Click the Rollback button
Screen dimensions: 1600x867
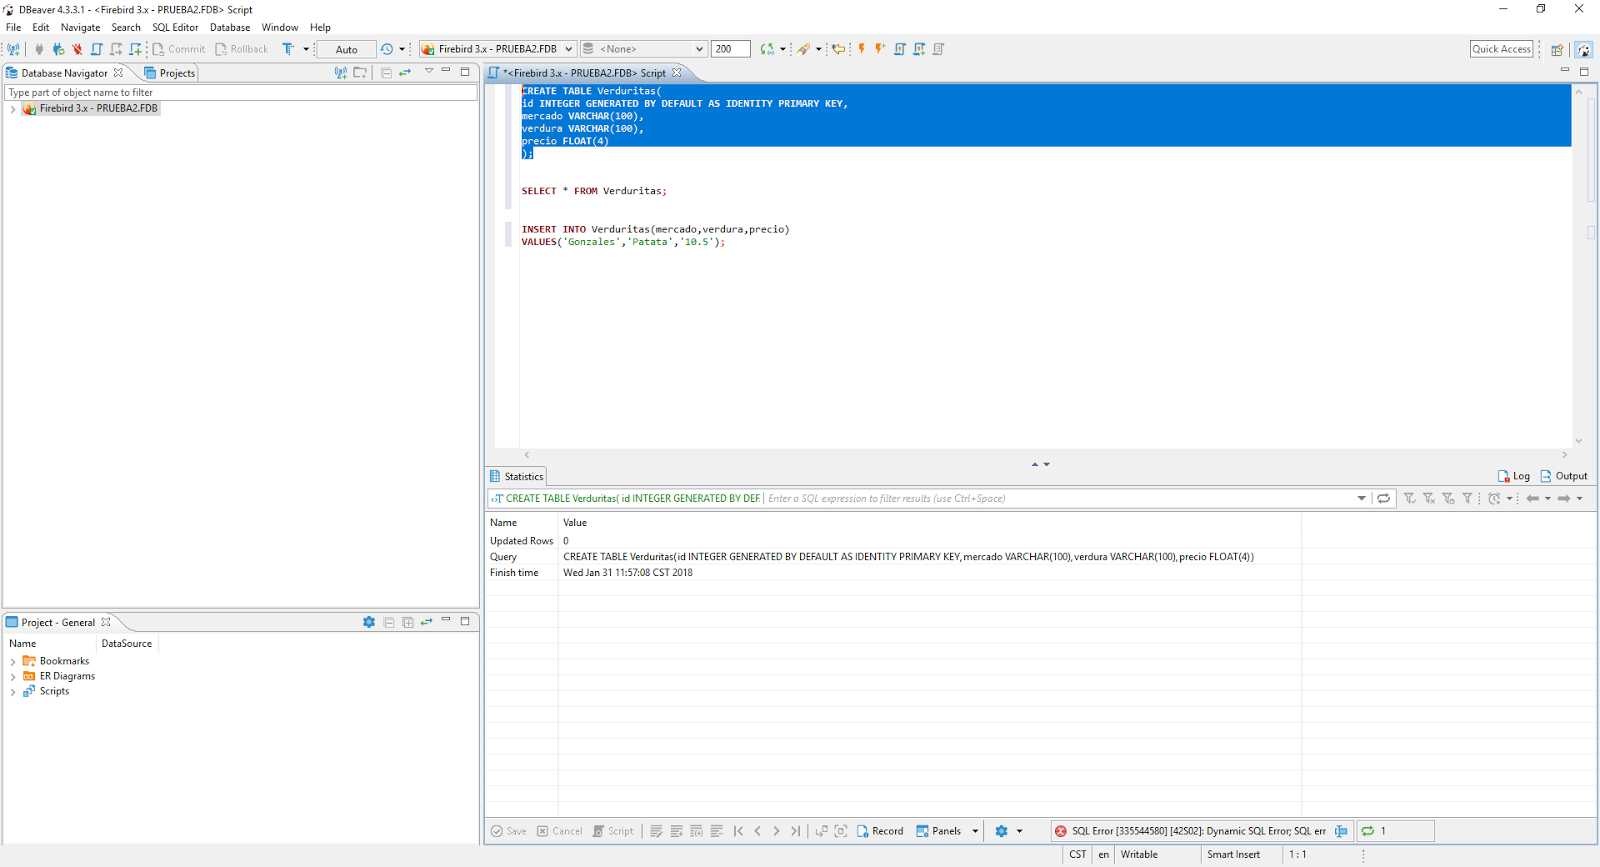click(241, 49)
